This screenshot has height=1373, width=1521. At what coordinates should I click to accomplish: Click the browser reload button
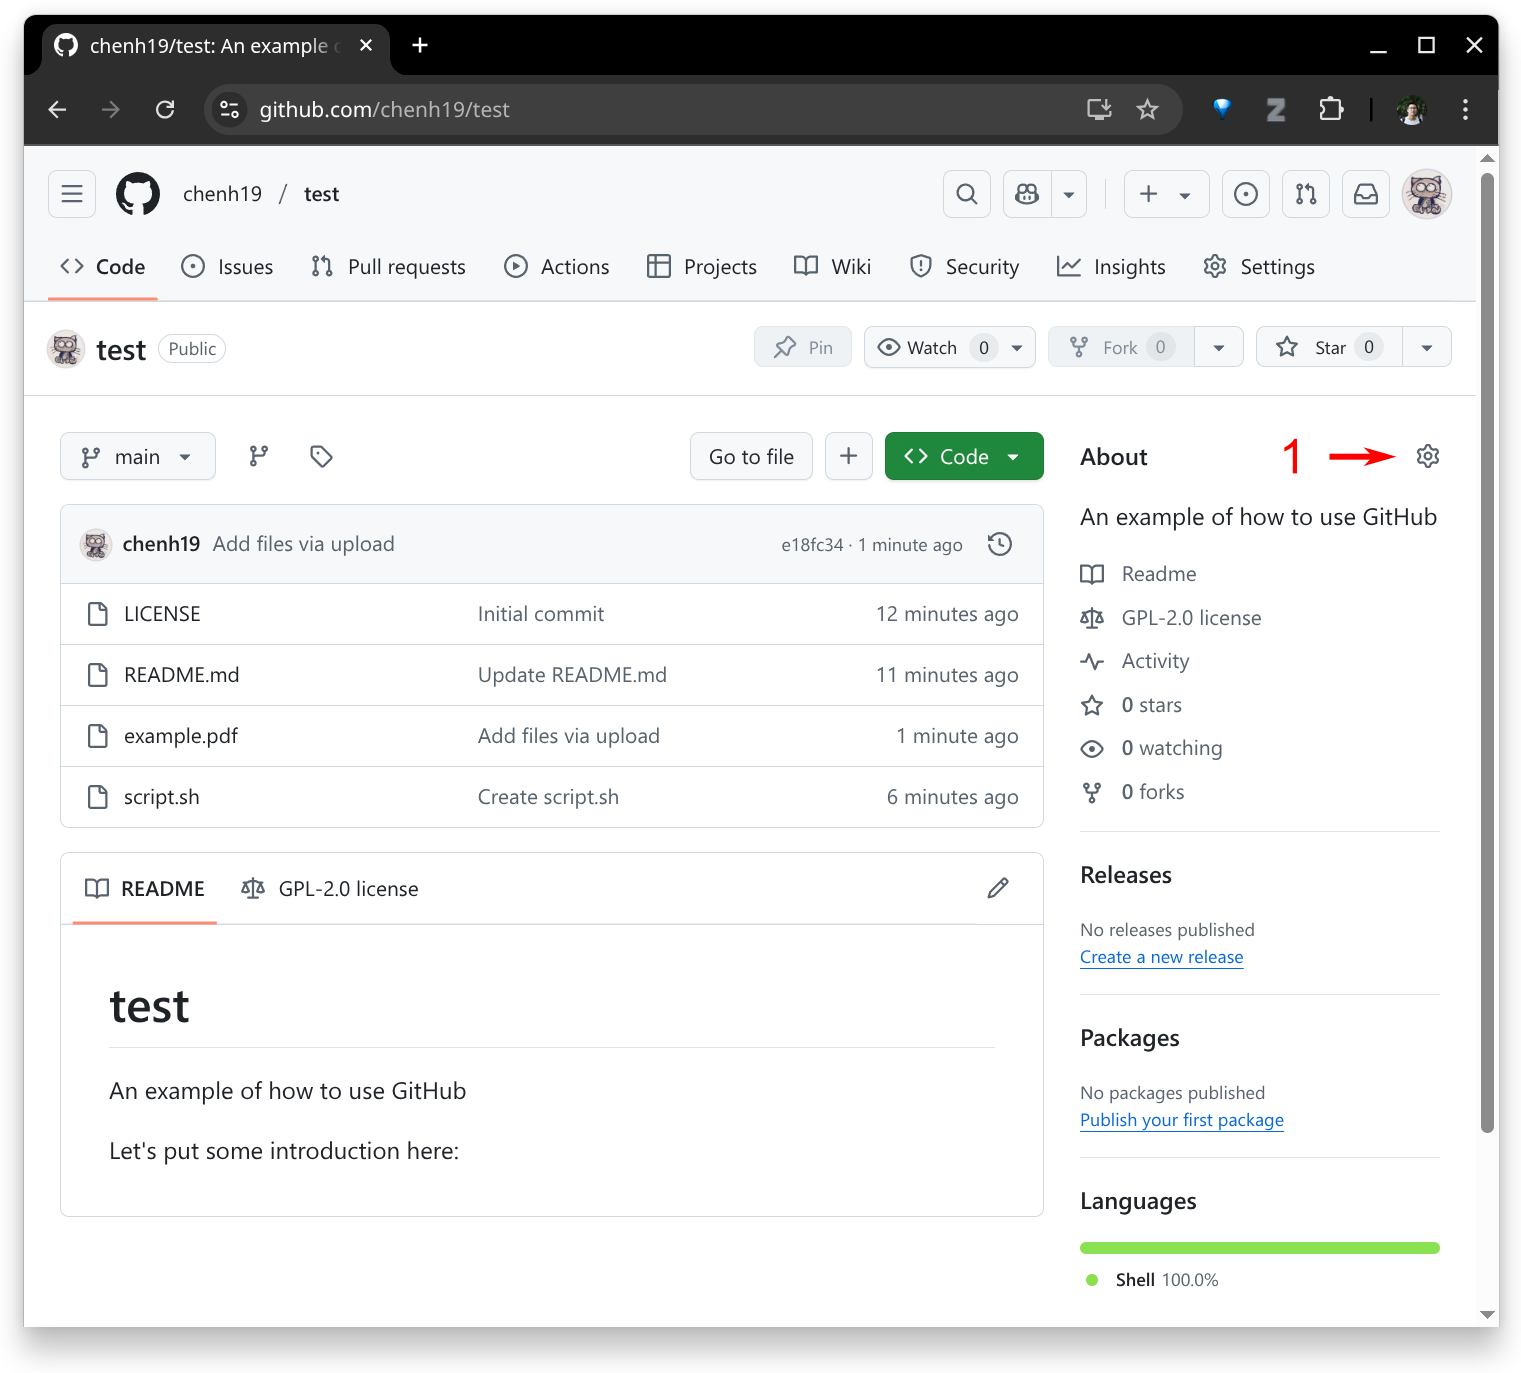tap(165, 109)
